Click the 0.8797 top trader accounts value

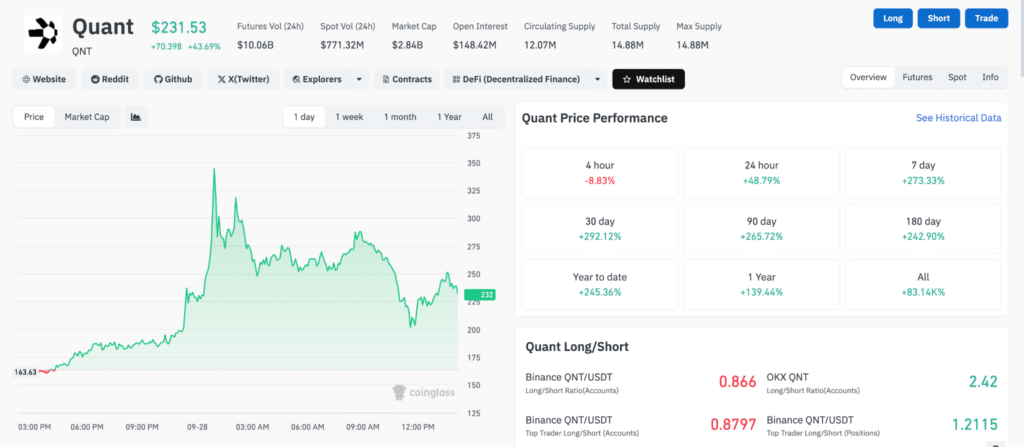tap(733, 425)
